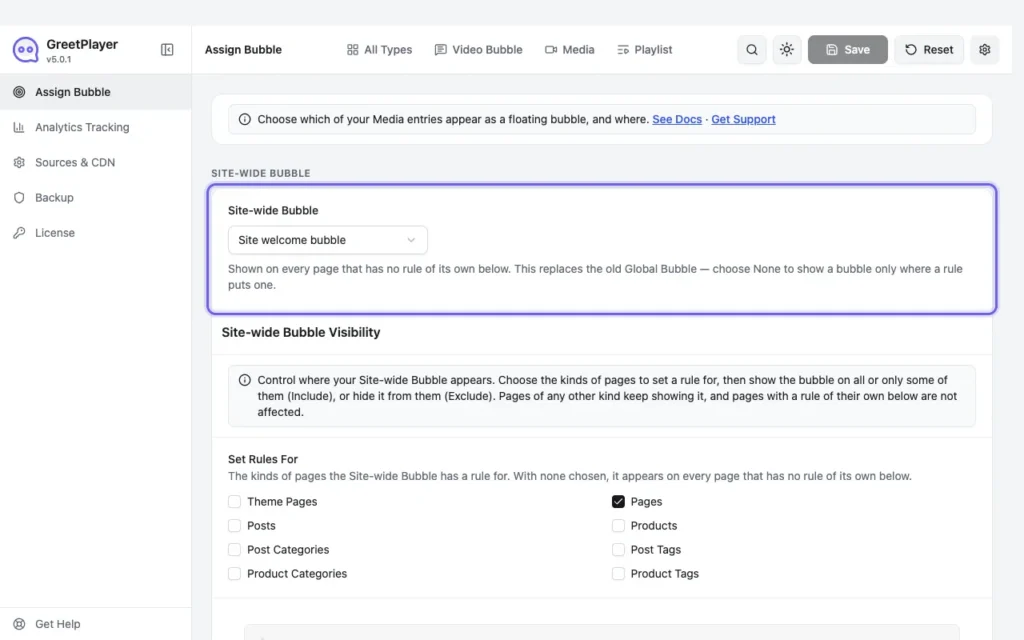Viewport: 1024px width, 640px height.
Task: Open the Get Support link
Action: click(743, 120)
